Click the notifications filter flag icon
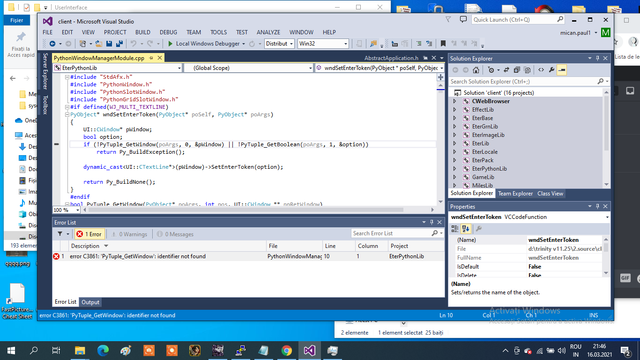 click(x=448, y=19)
